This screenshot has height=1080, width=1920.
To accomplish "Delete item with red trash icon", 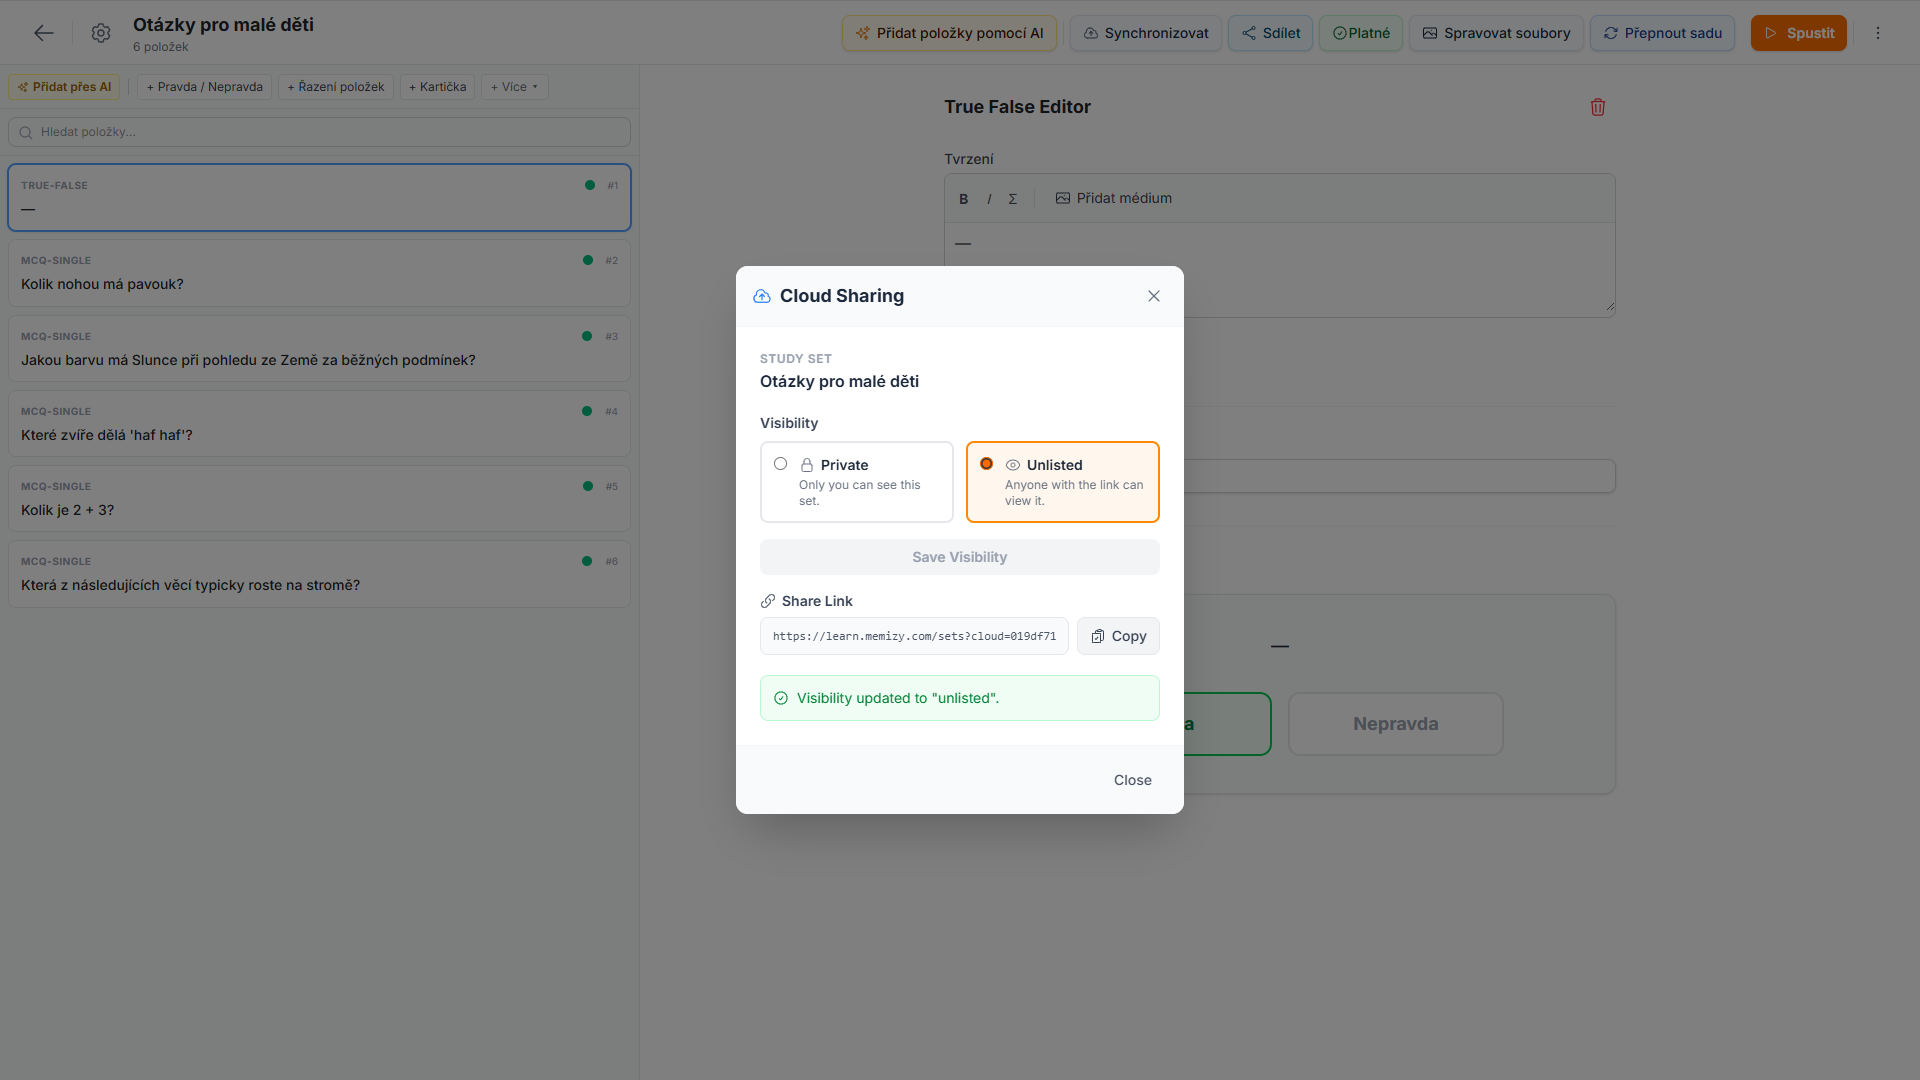I will pos(1598,107).
